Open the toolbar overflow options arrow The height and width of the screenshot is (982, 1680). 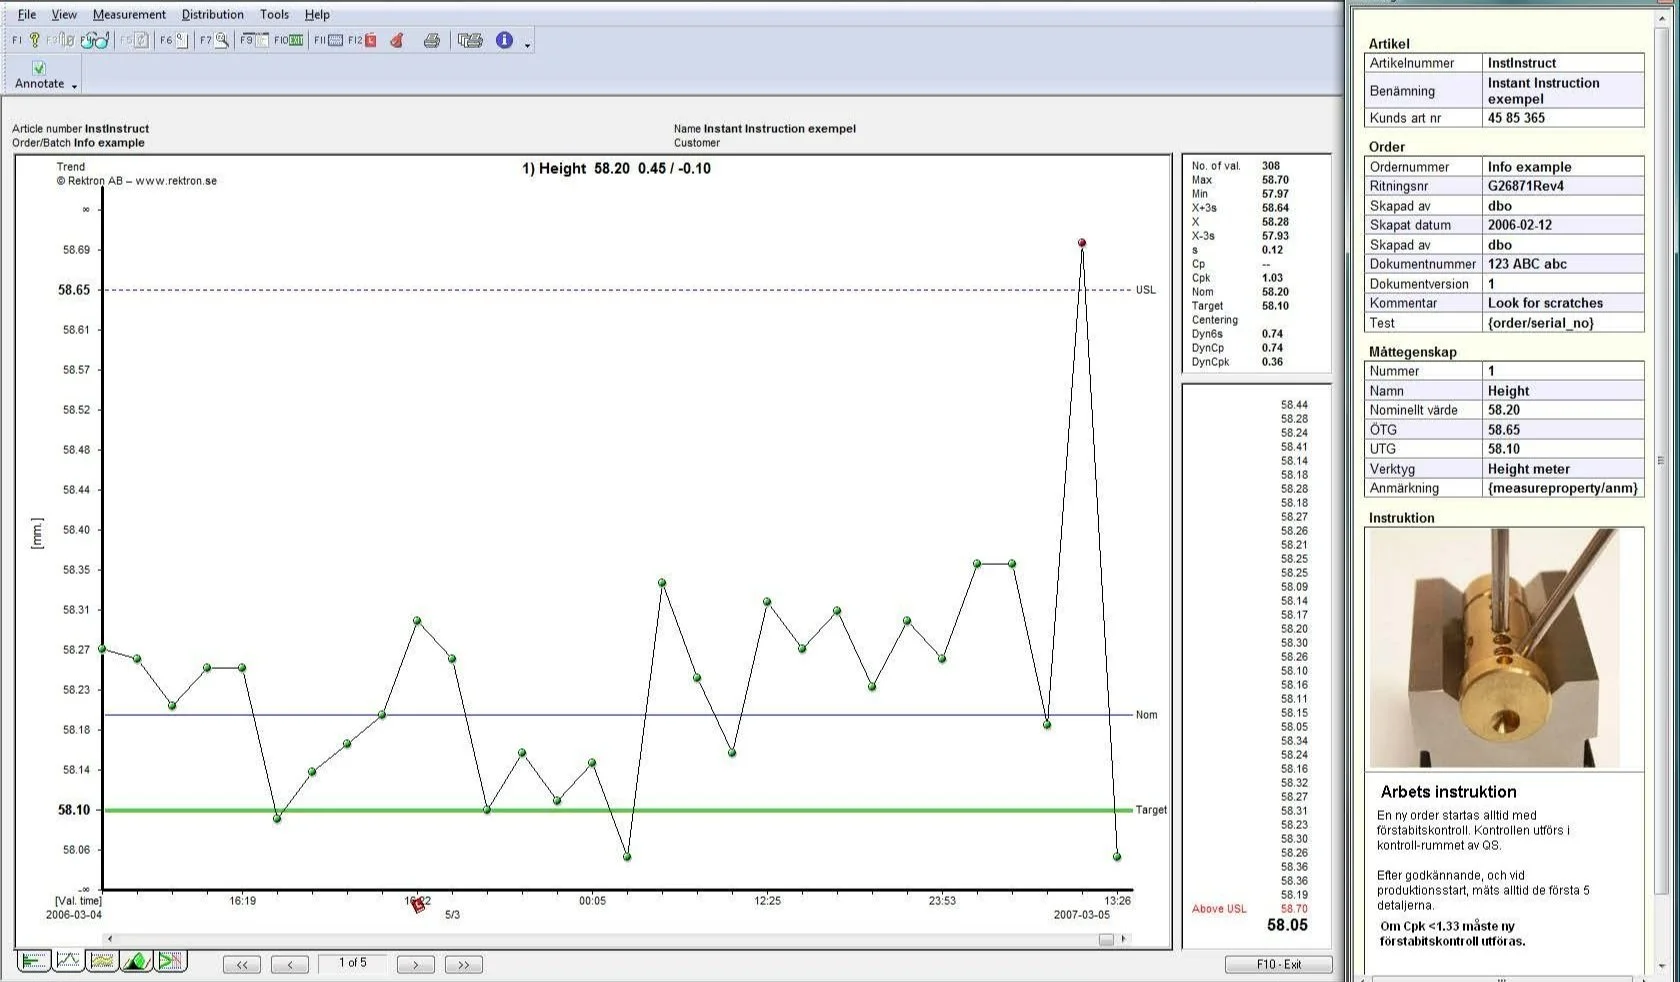527,45
